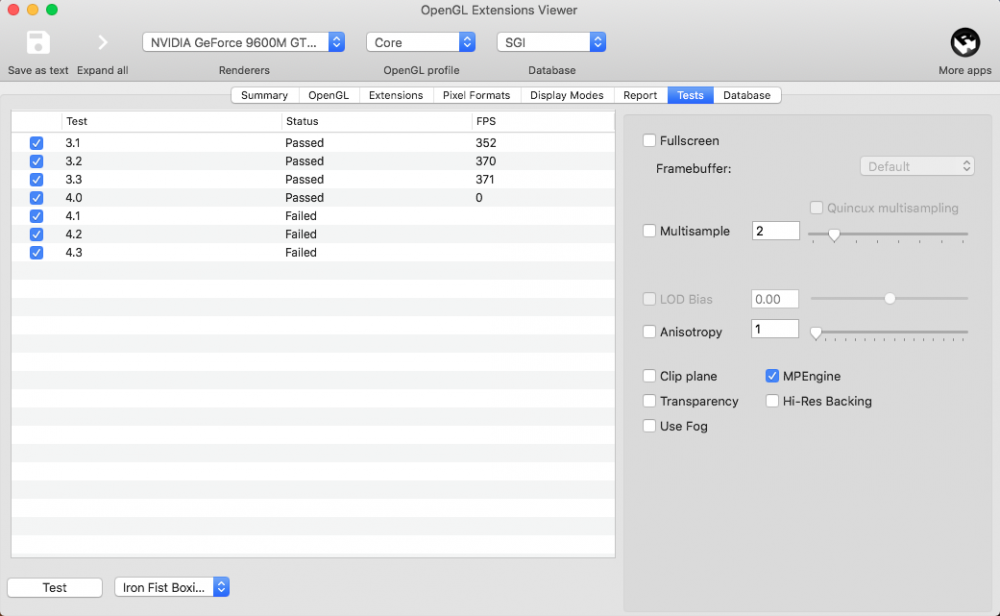
Task: Click the Anisotropy slider handle
Action: [x=816, y=332]
